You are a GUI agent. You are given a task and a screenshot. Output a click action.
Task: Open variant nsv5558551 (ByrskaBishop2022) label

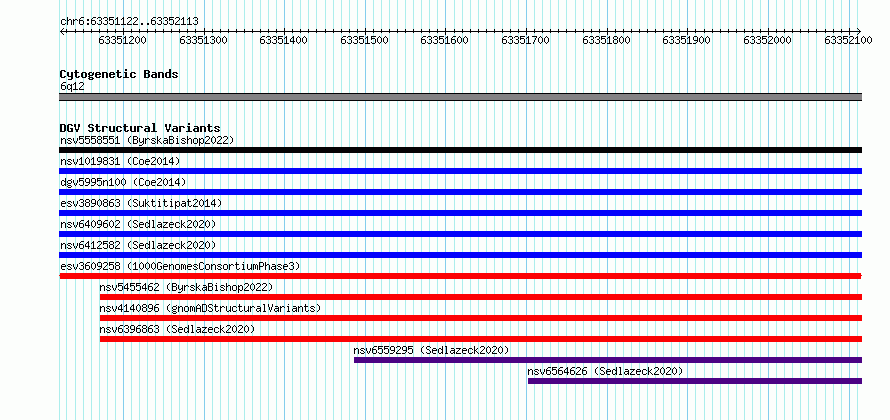click(147, 140)
